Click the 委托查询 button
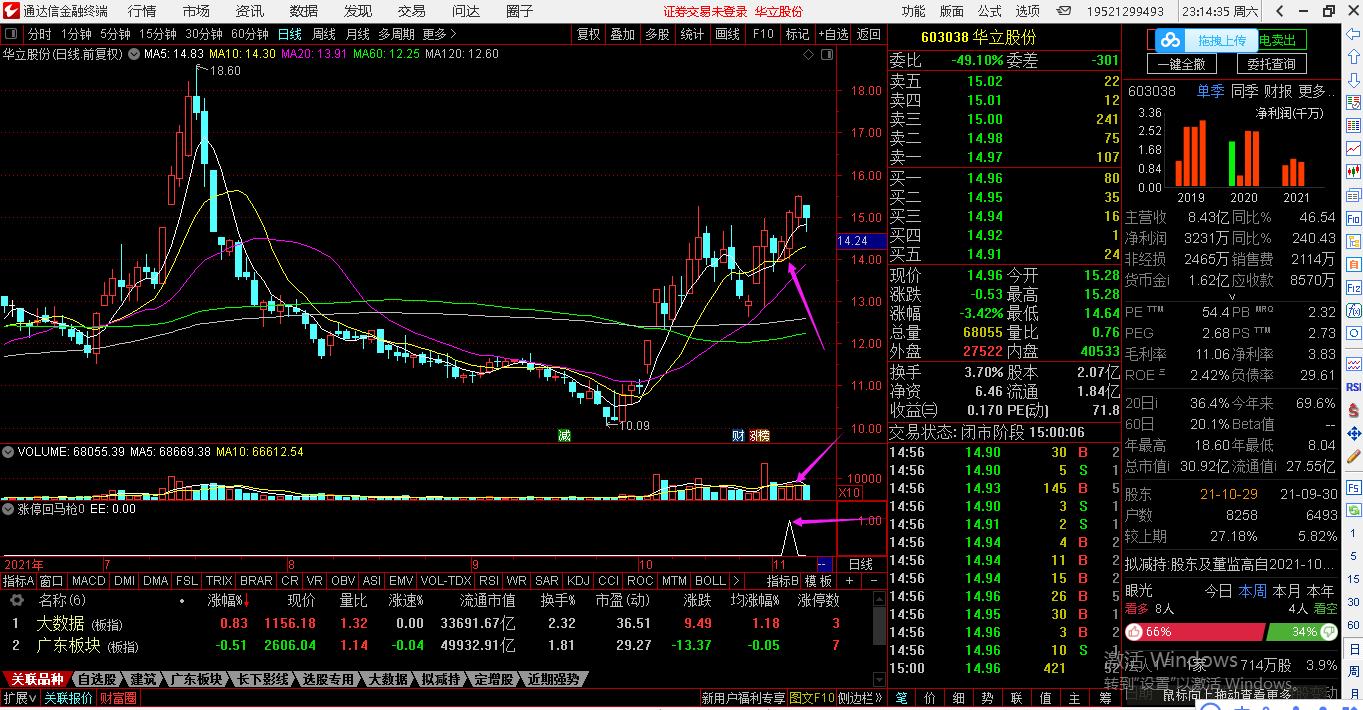 click(x=1271, y=64)
